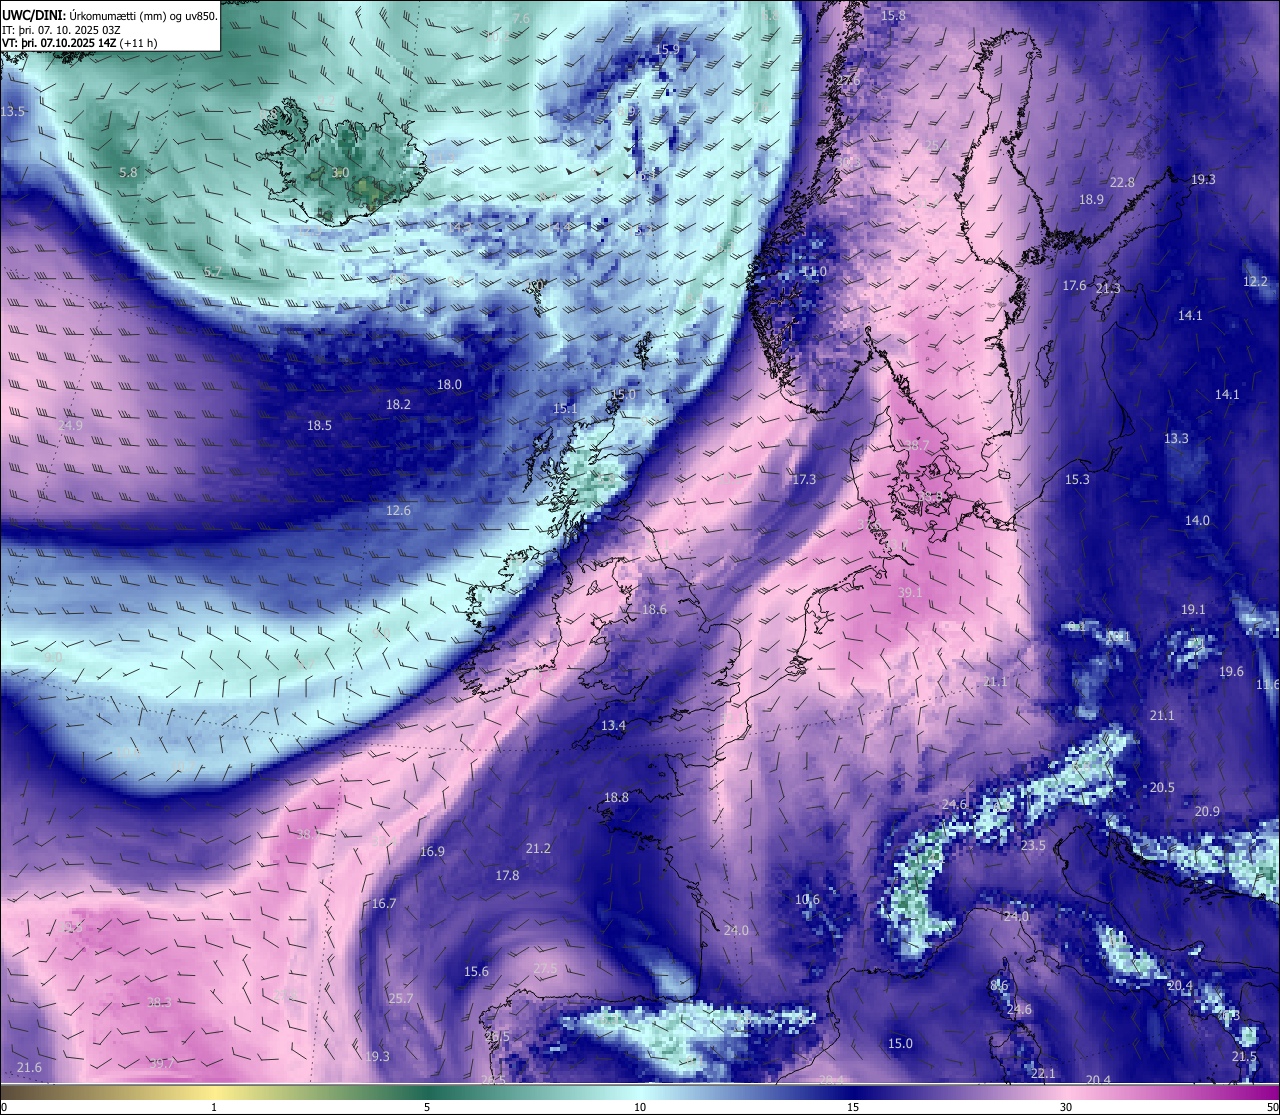Click the 13.4 value label
The height and width of the screenshot is (1115, 1280).
(x=613, y=726)
